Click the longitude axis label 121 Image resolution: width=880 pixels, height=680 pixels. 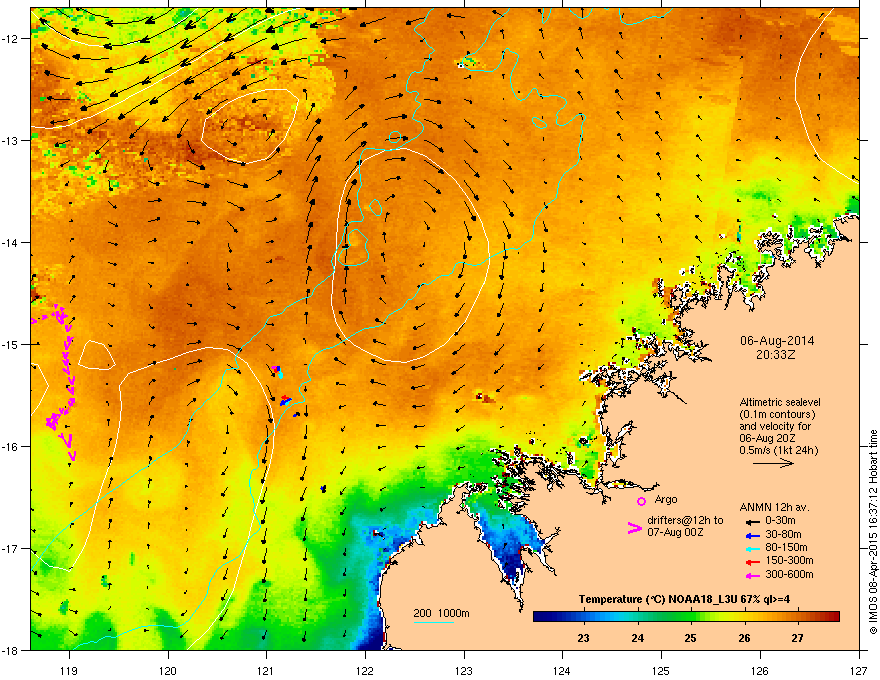click(266, 670)
